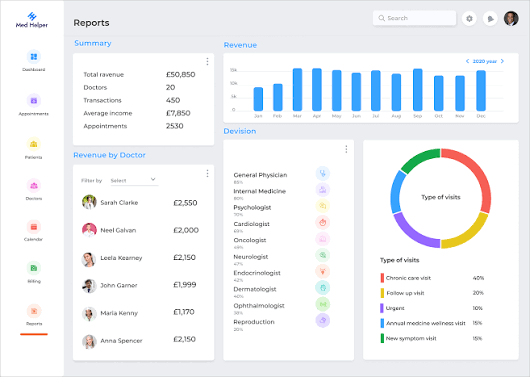Select Neel Galvan's avatar
The image size is (530, 377).
click(89, 230)
